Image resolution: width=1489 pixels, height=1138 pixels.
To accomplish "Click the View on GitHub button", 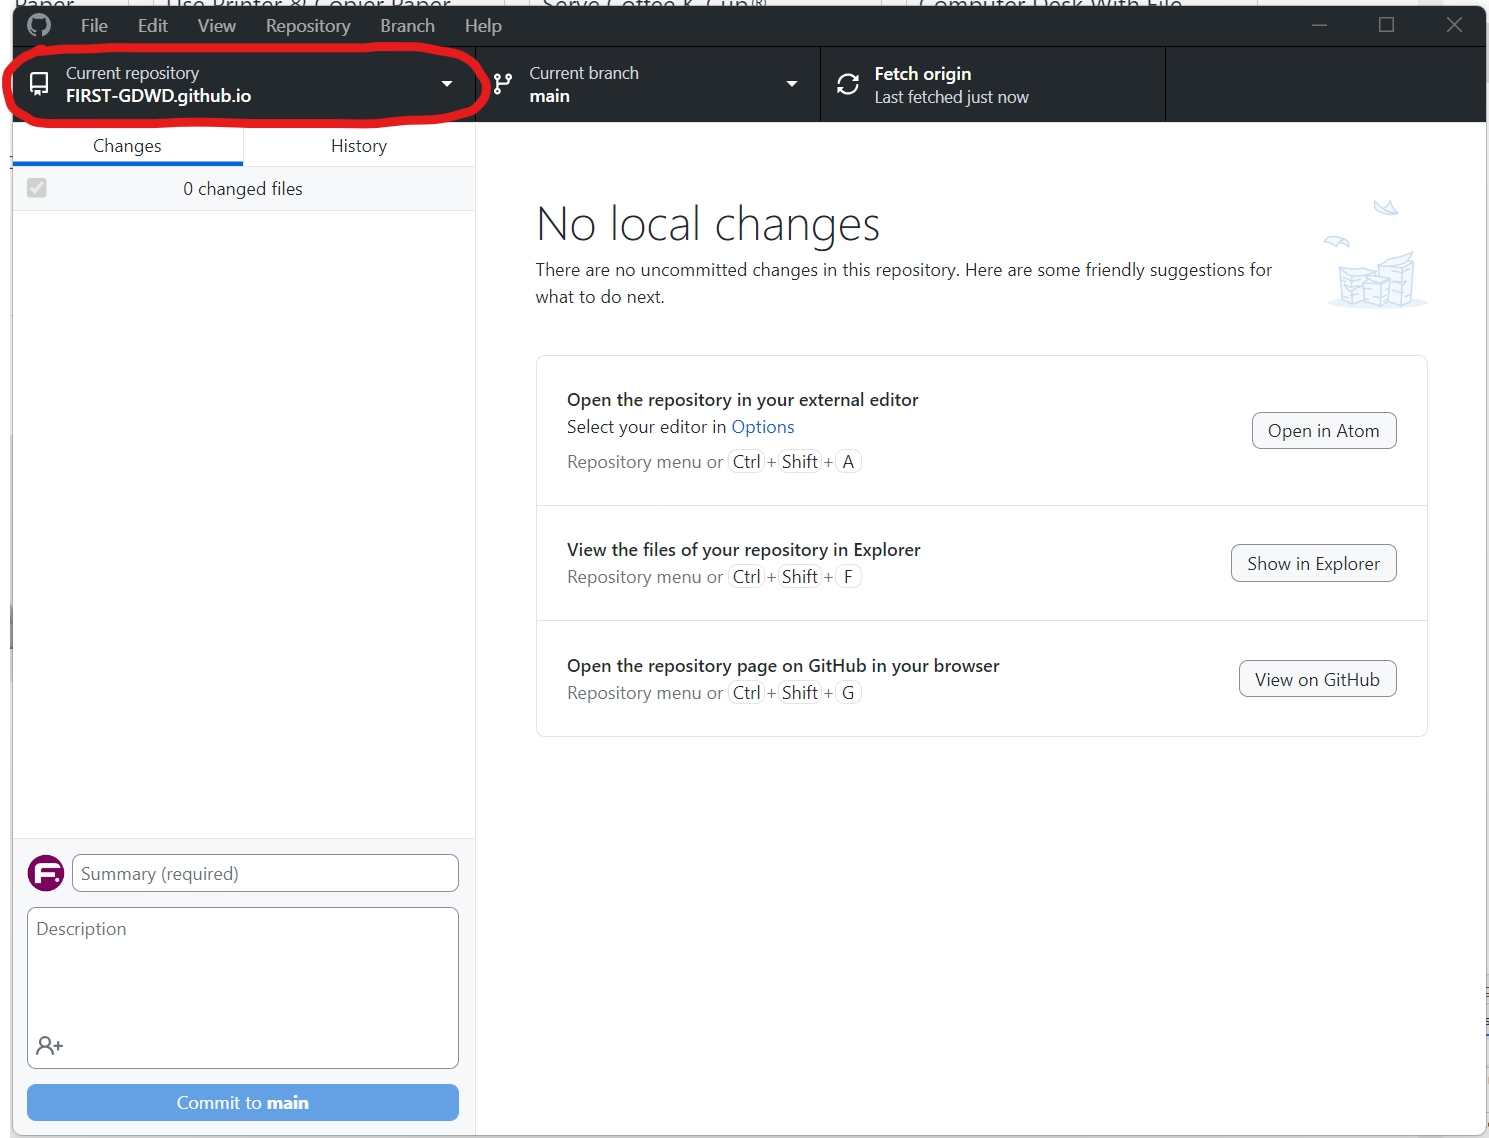I will (1318, 680).
